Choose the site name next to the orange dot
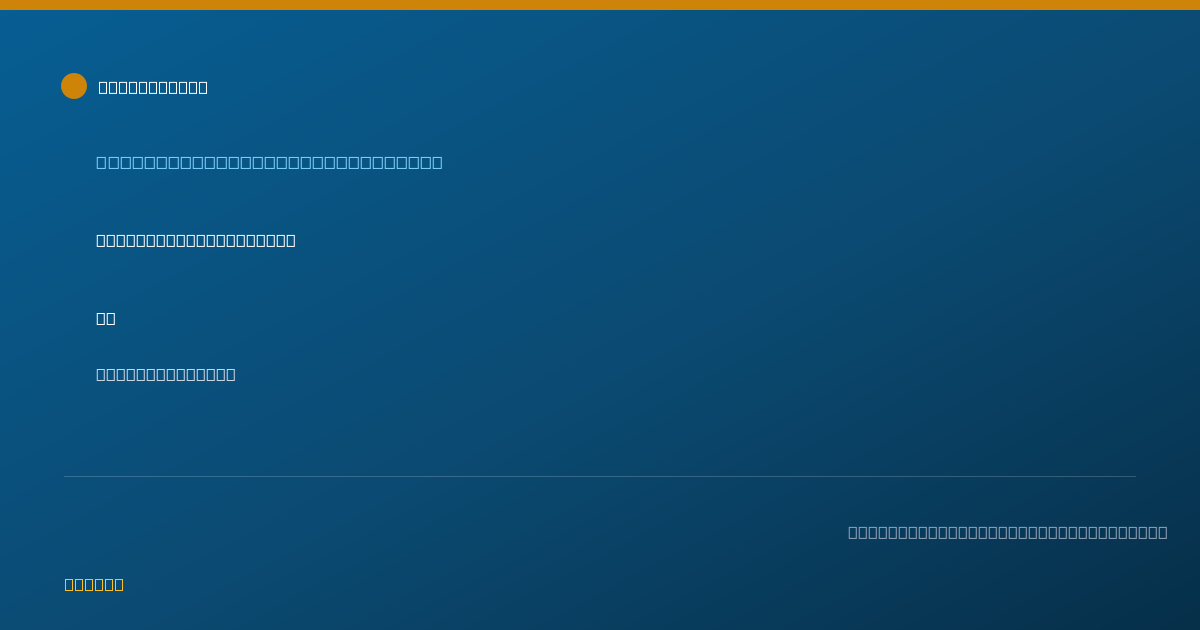 tap(153, 87)
